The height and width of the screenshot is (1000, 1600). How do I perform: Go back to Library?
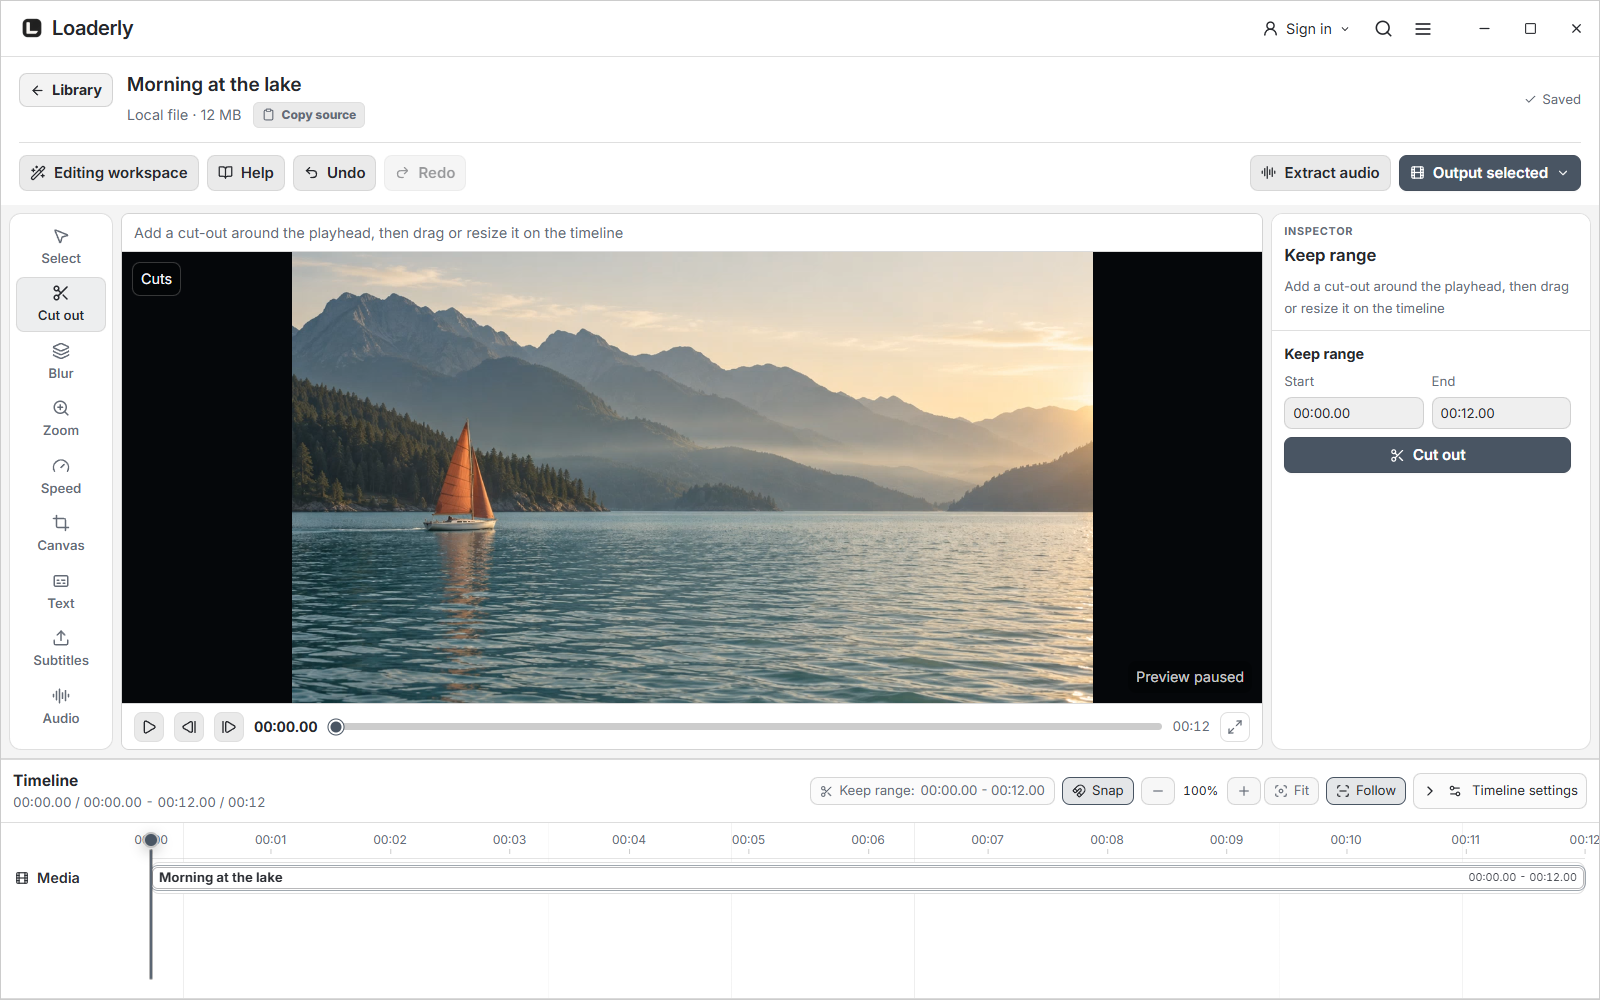[66, 90]
